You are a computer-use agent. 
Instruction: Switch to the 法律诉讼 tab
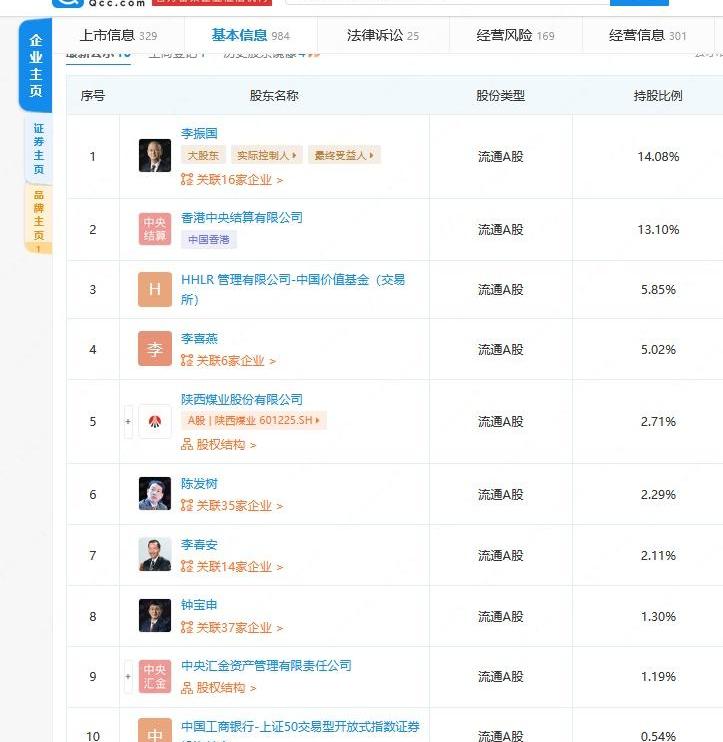pyautogui.click(x=382, y=35)
